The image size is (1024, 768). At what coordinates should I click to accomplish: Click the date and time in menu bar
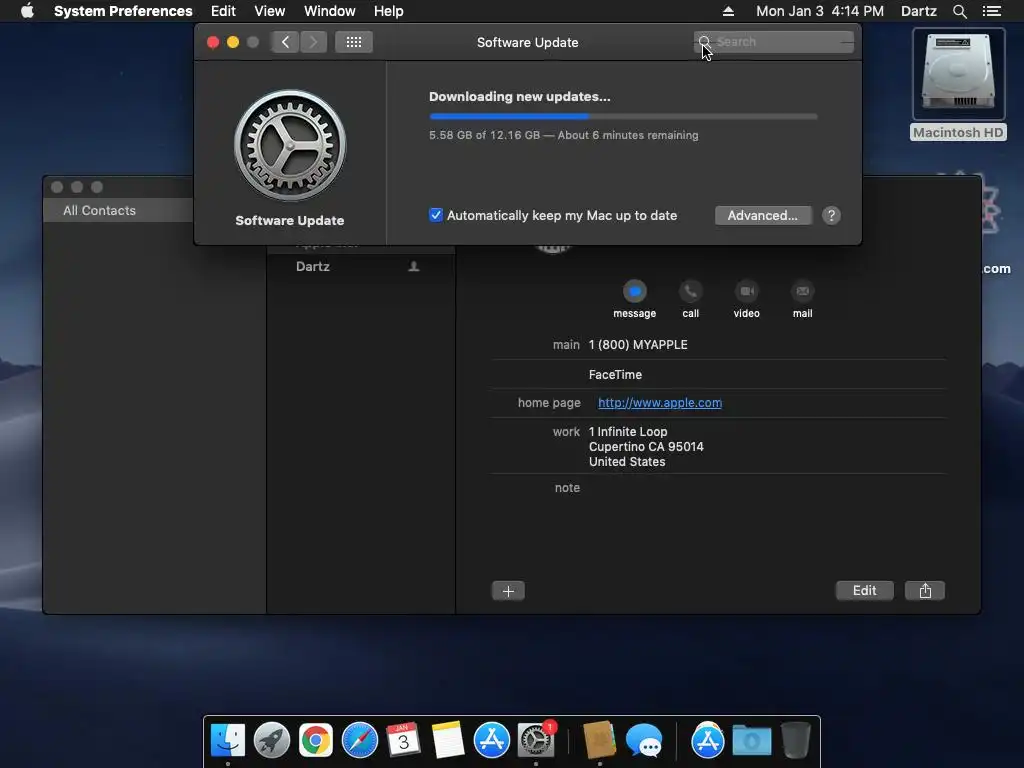tap(820, 11)
